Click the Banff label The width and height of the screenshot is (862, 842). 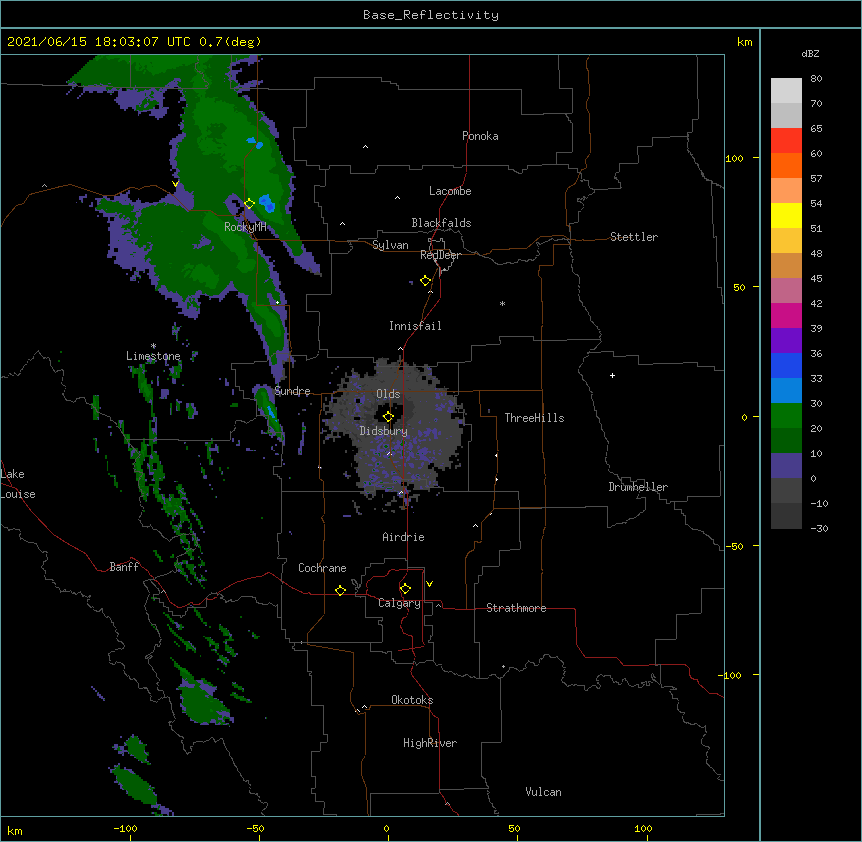124,567
